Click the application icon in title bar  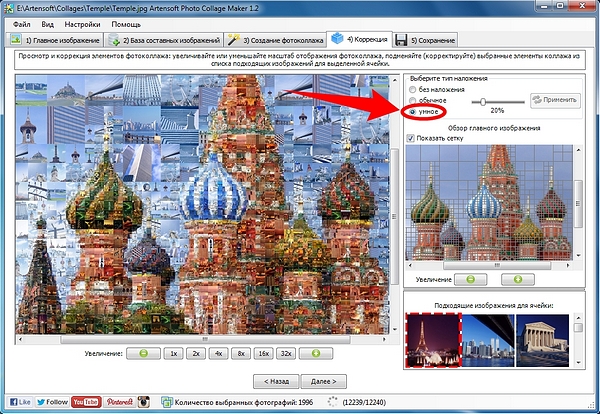pos(9,8)
